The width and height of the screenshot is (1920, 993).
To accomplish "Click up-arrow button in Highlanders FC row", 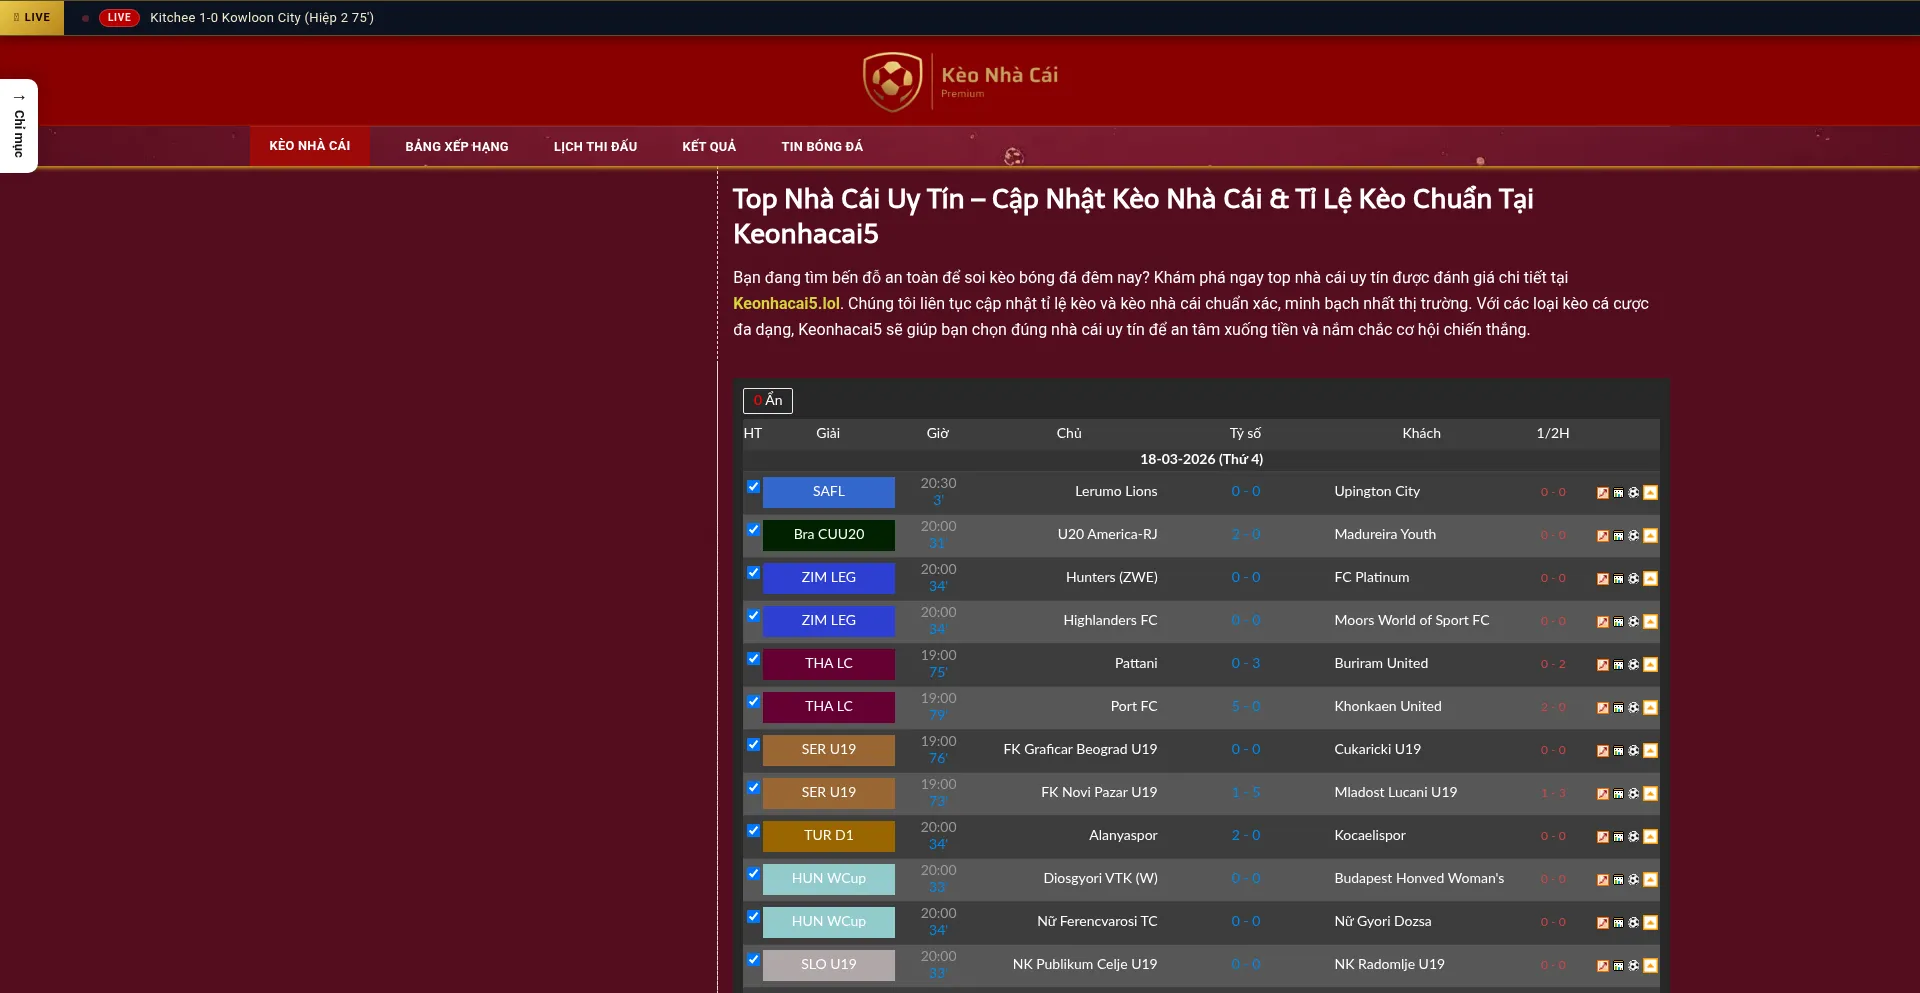I will (1650, 621).
